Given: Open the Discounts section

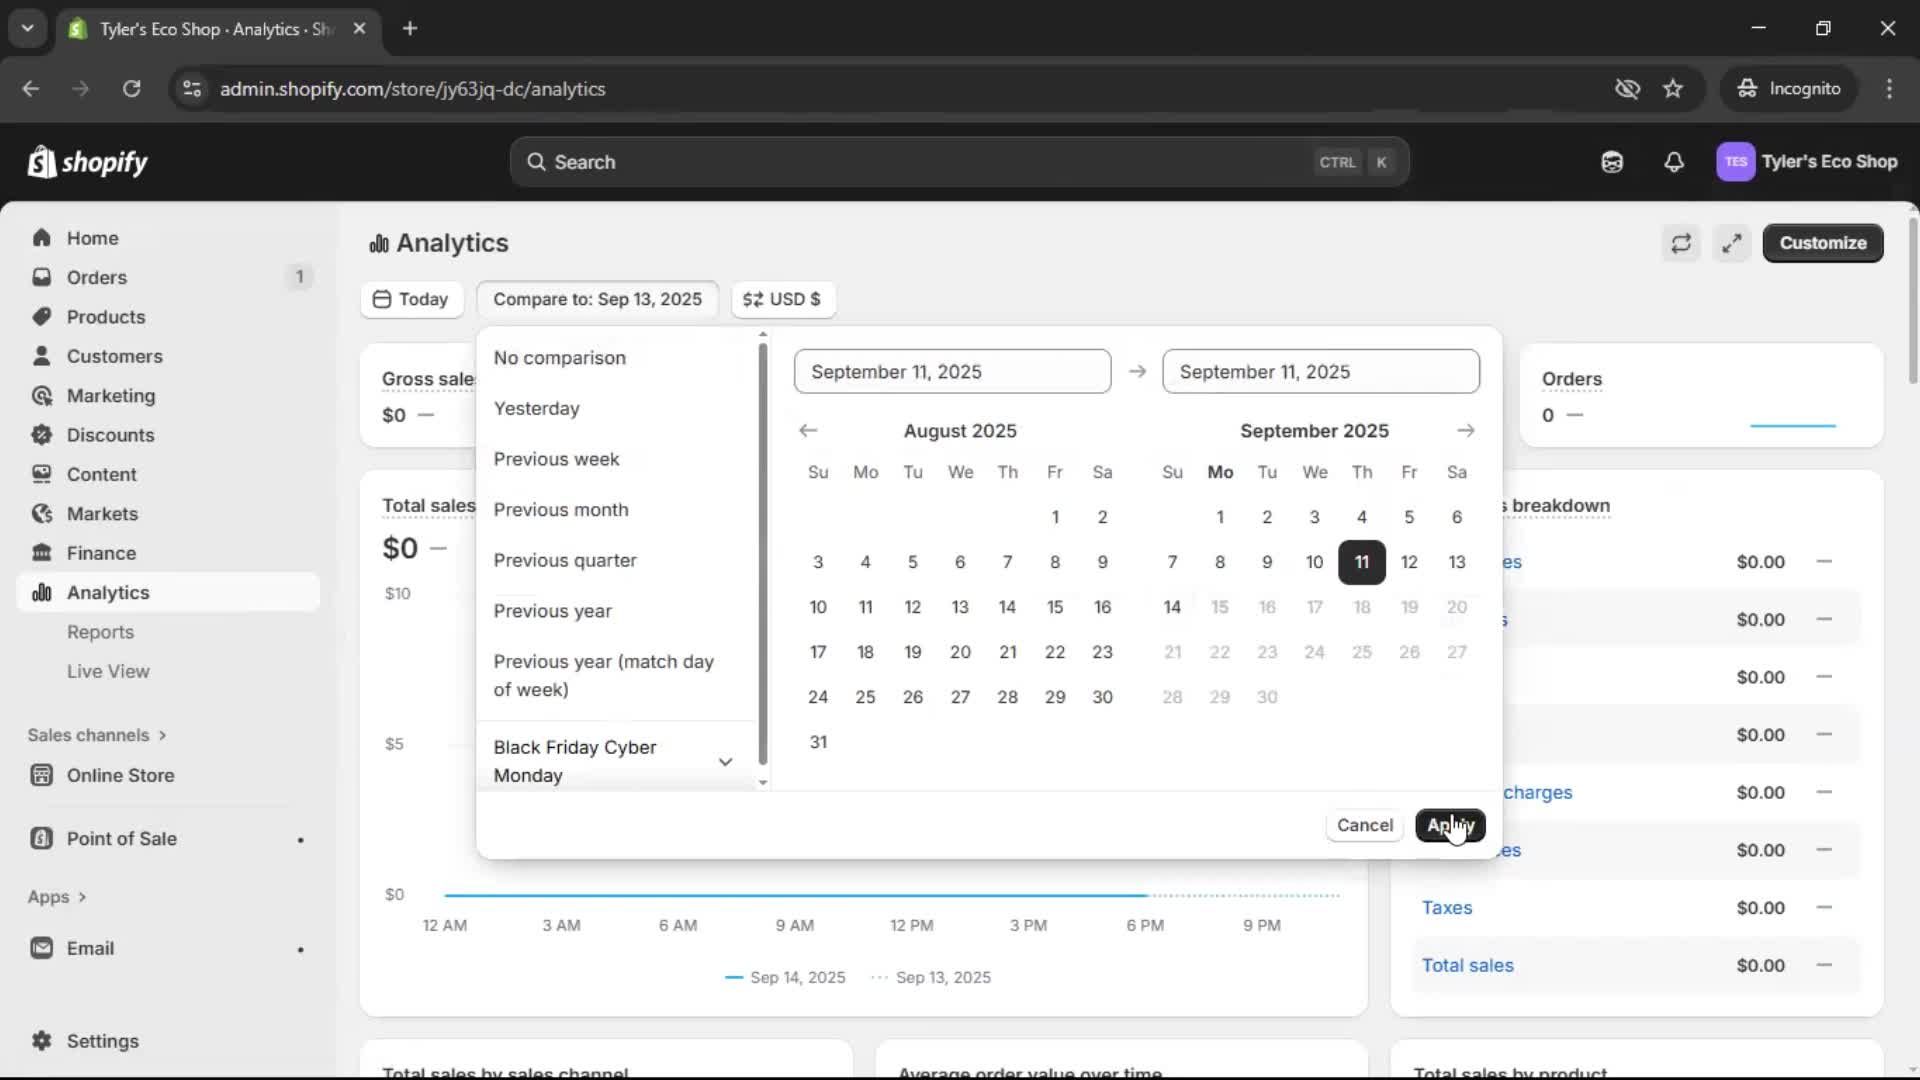Looking at the screenshot, I should [109, 435].
